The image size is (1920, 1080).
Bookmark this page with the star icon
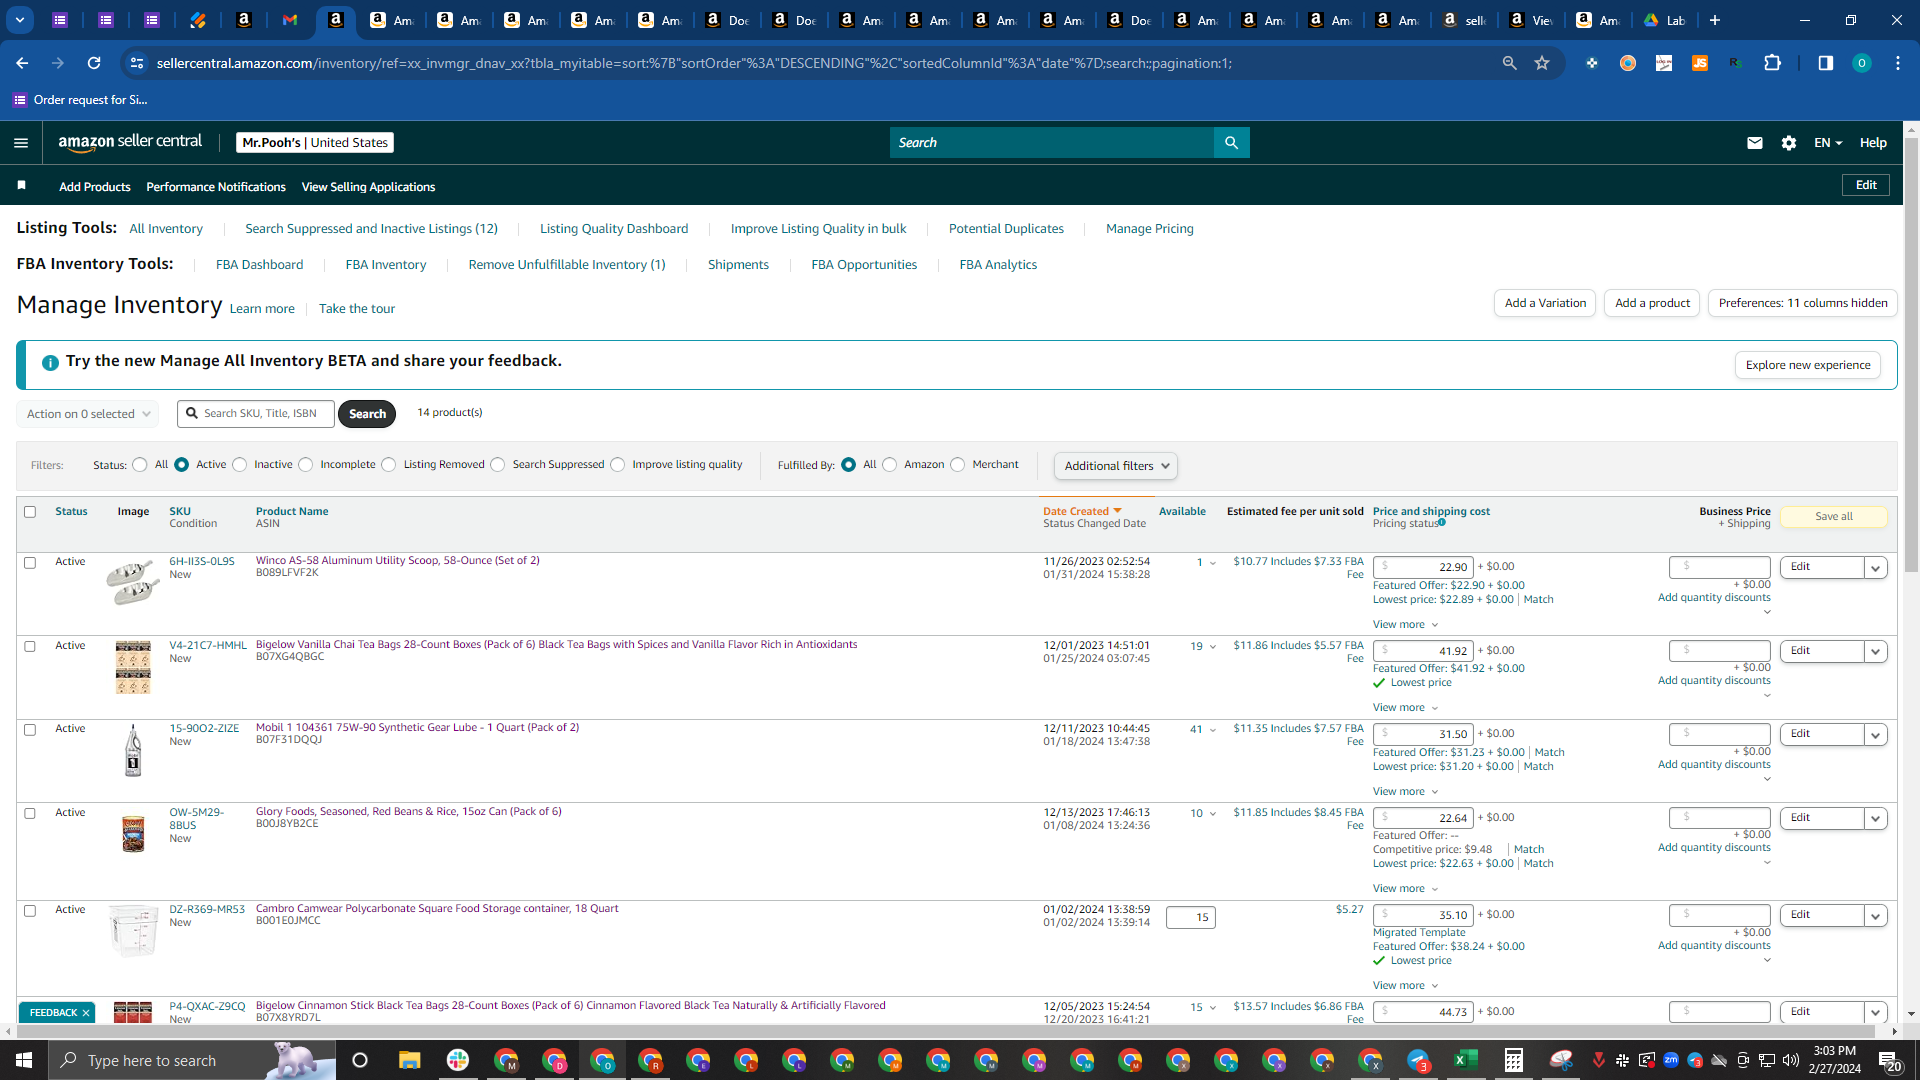(x=1542, y=63)
